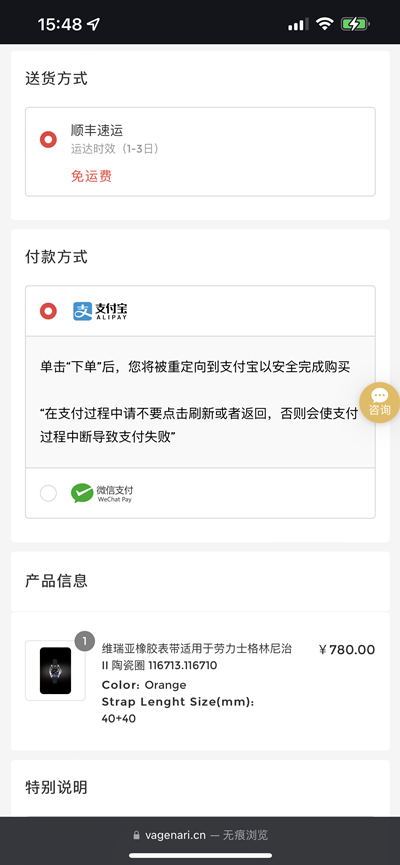The height and width of the screenshot is (865, 400).
Task: Tap the watch strap product thumbnail
Action: 55,670
